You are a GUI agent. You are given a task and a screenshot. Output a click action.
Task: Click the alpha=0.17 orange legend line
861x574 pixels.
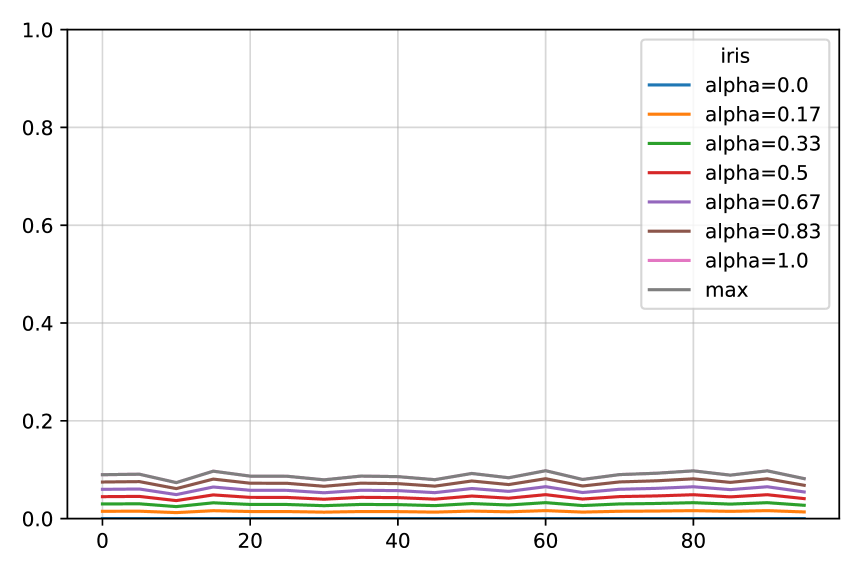pos(669,114)
